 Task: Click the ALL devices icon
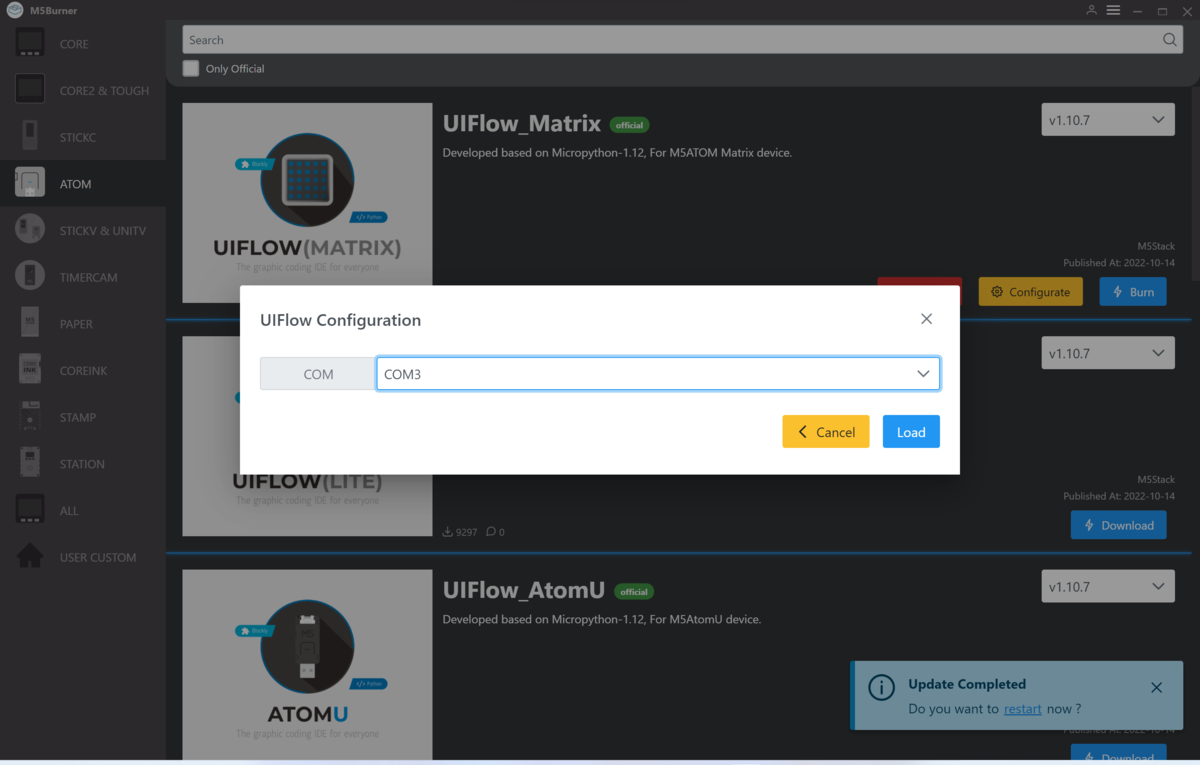pos(30,510)
